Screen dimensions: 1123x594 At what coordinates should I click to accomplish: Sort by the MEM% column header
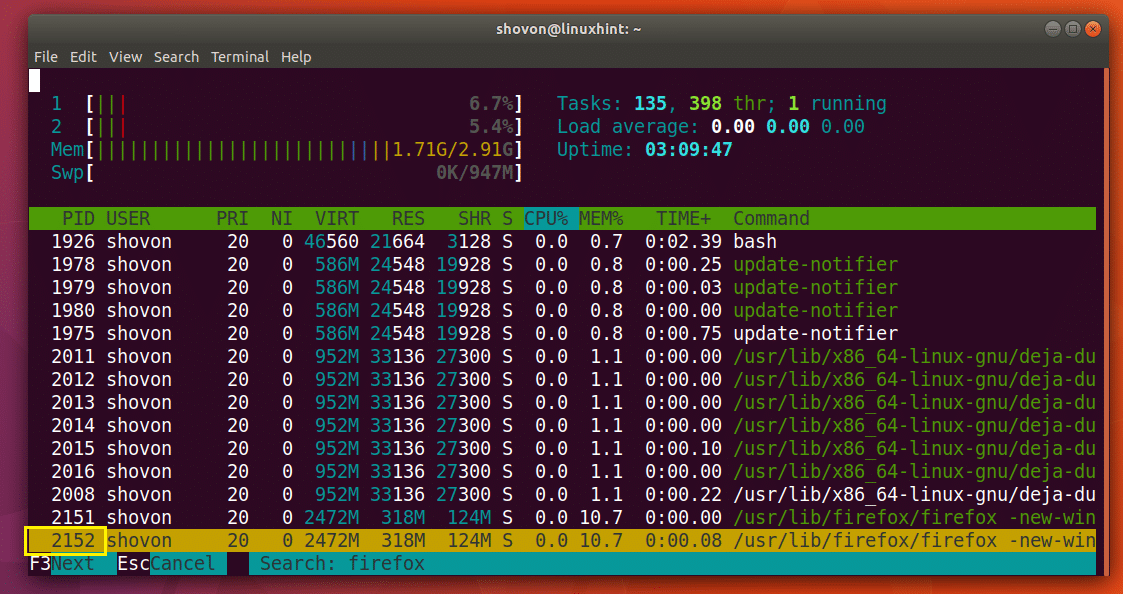(602, 219)
